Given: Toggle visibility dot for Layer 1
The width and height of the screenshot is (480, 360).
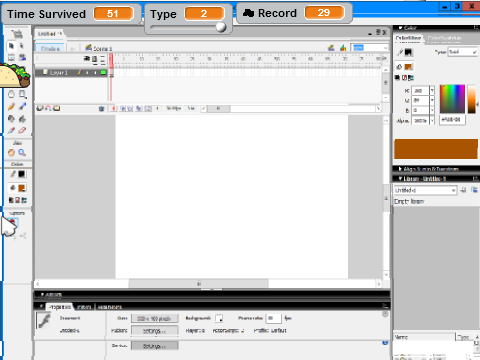Looking at the screenshot, I should [87, 72].
